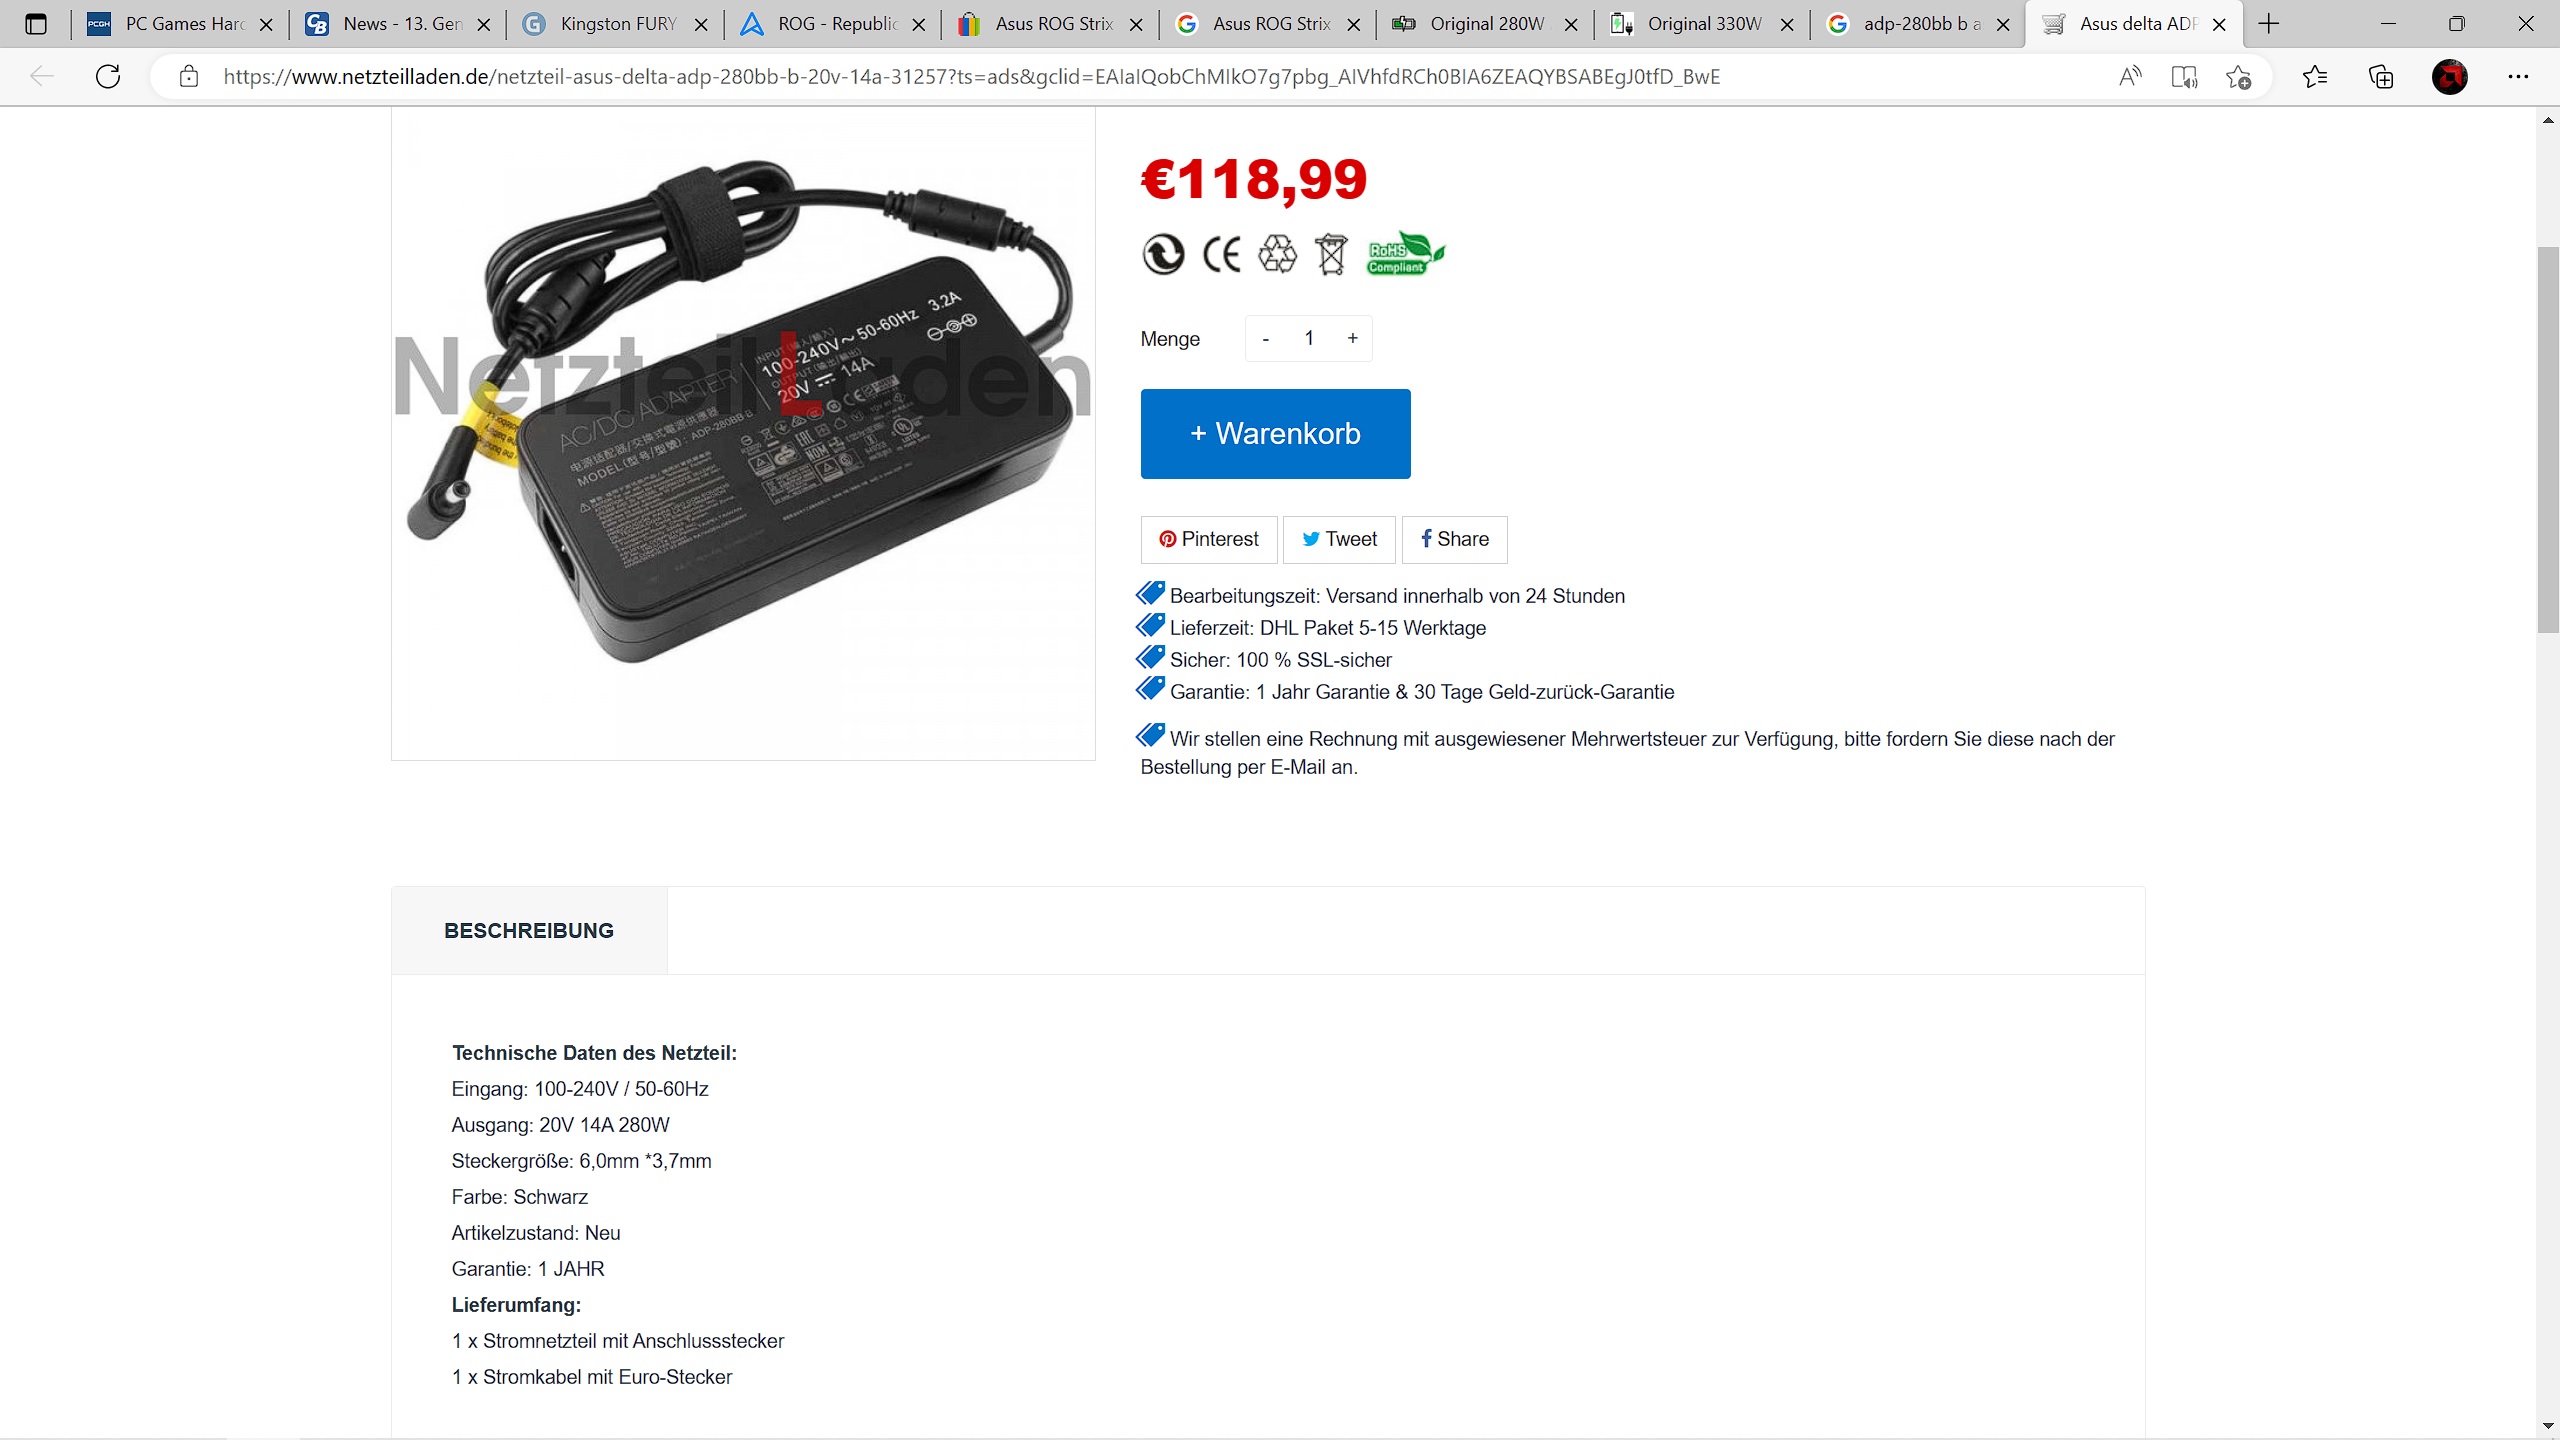
Task: Open the Collections icon
Action: [x=2382, y=76]
